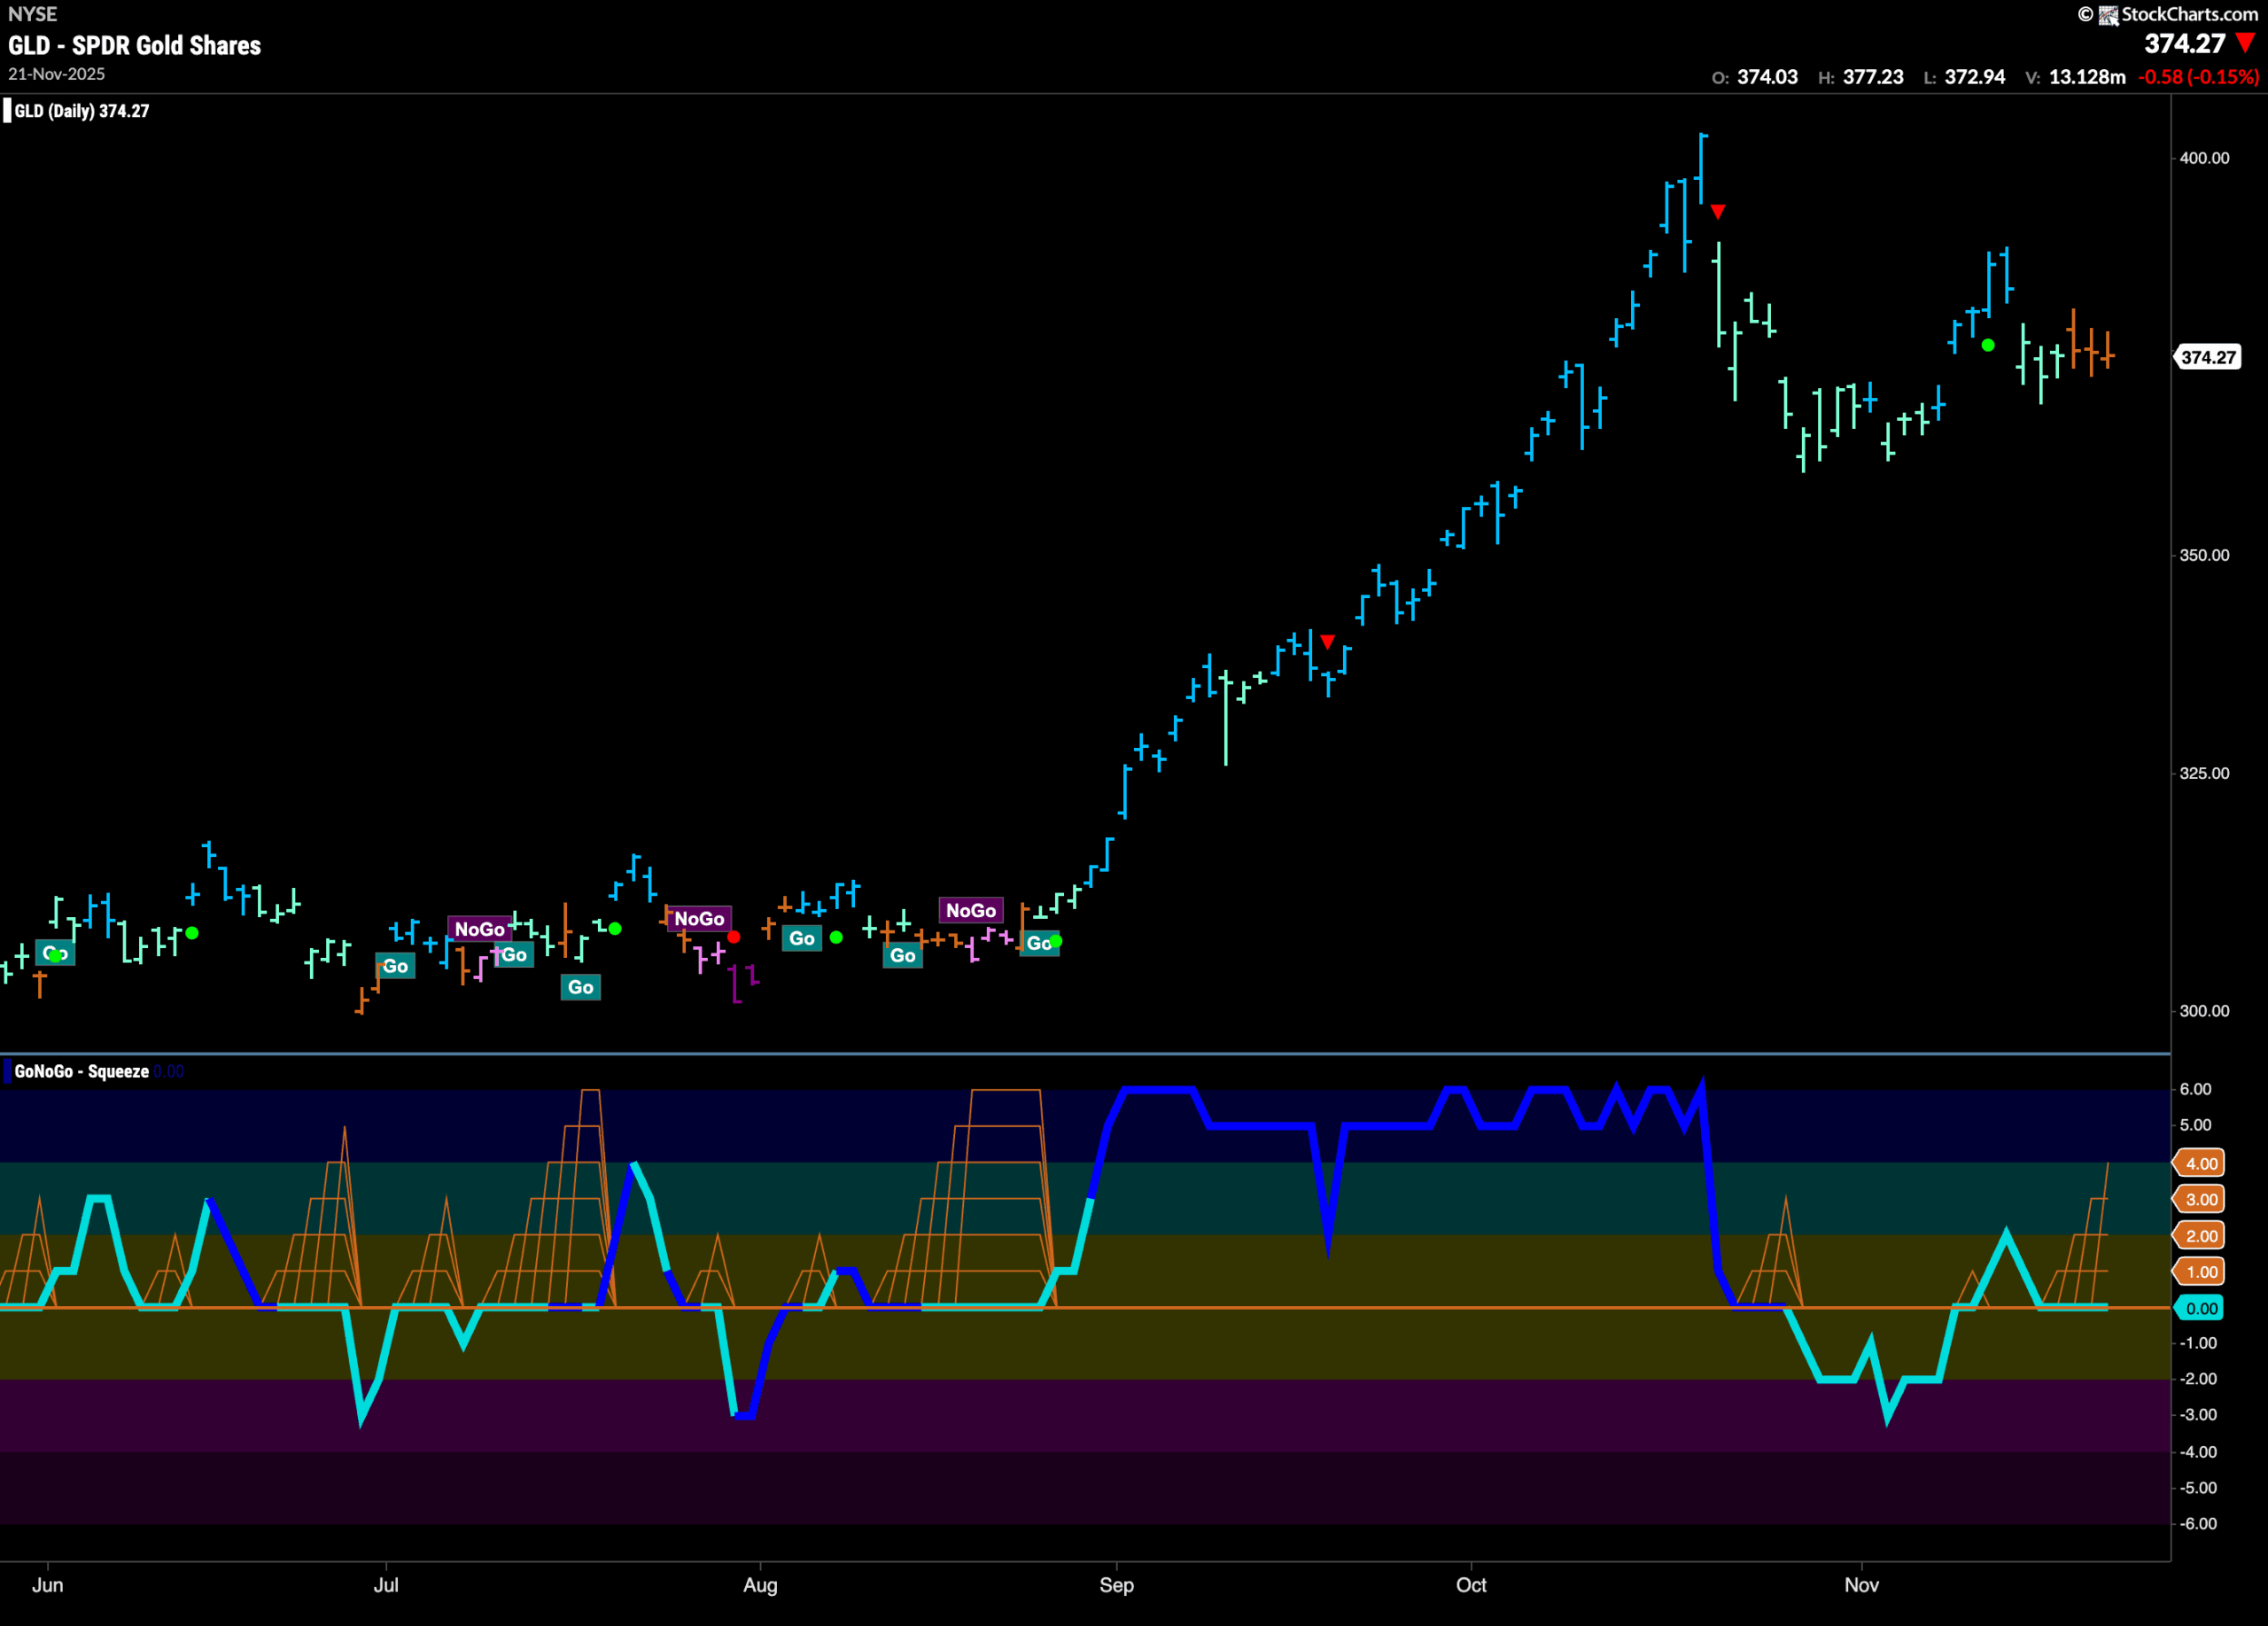Click the 21-Nov-2025 date

pos(56,74)
